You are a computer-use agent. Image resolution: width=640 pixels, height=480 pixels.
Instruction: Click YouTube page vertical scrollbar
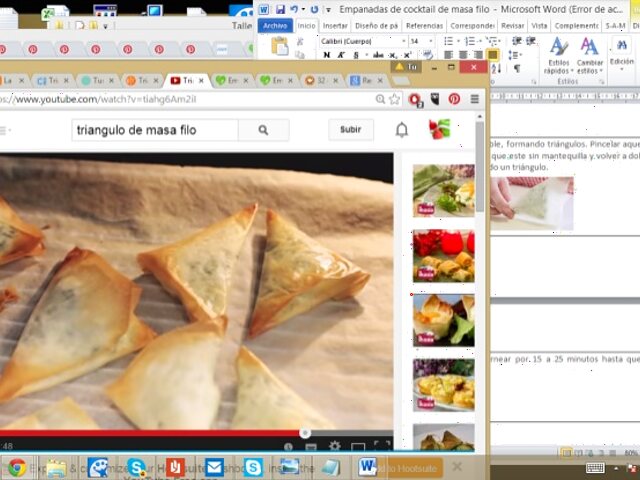(x=480, y=165)
